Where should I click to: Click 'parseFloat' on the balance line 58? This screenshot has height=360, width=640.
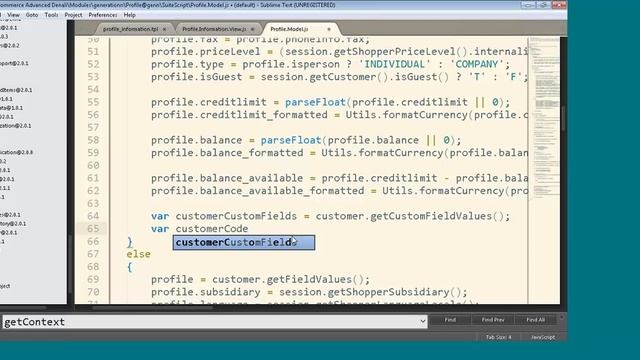click(x=291, y=140)
